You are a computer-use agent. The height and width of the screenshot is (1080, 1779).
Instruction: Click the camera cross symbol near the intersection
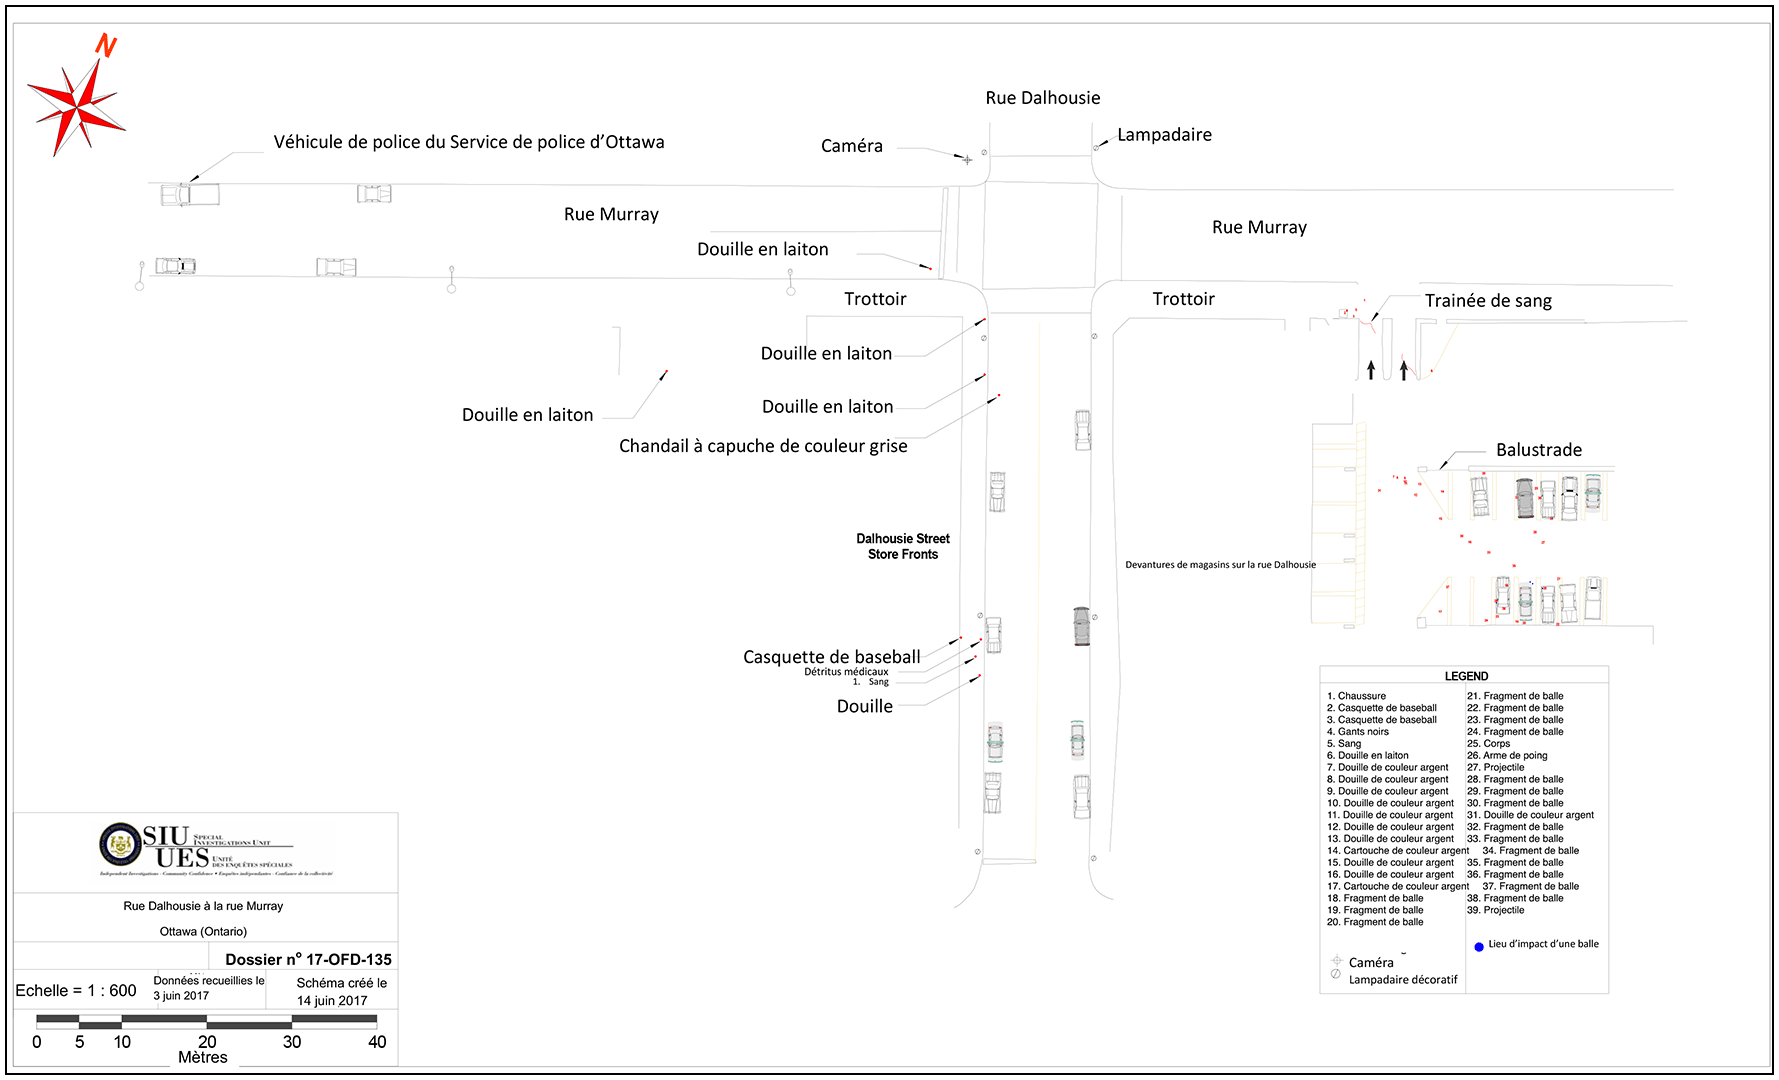[x=967, y=160]
